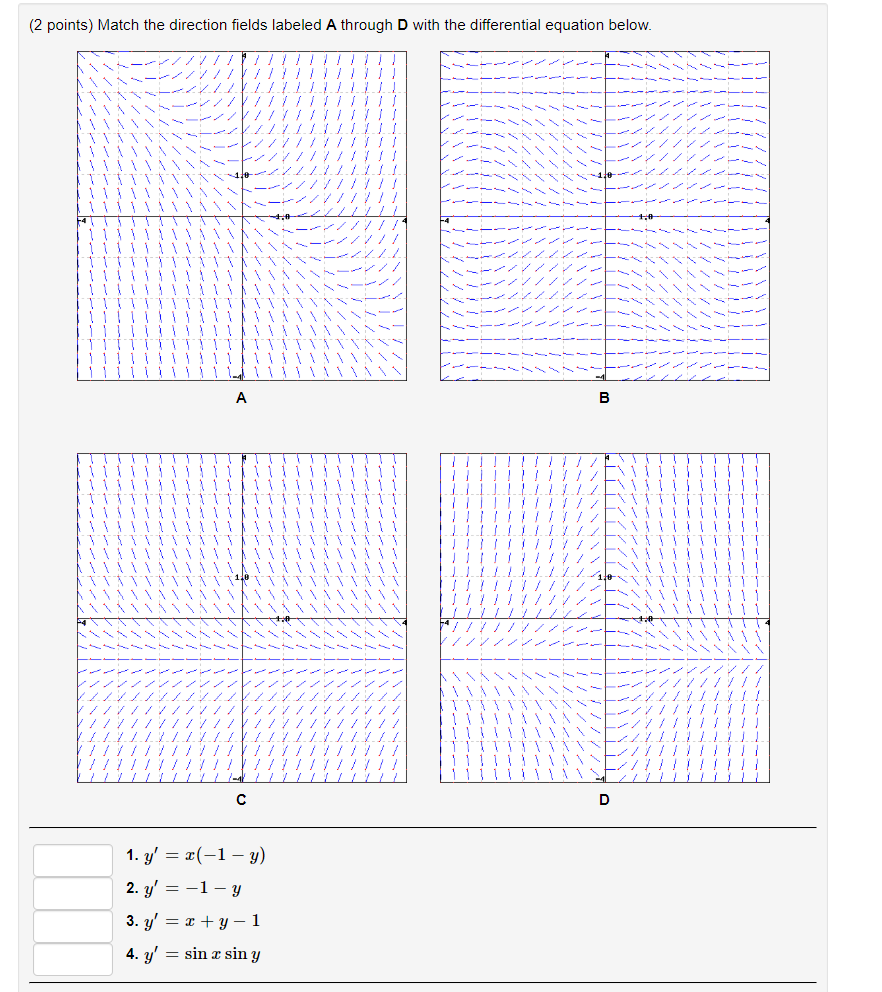Click the label C under the bottom-left plot
This screenshot has height=992, width=882.
coord(240,799)
